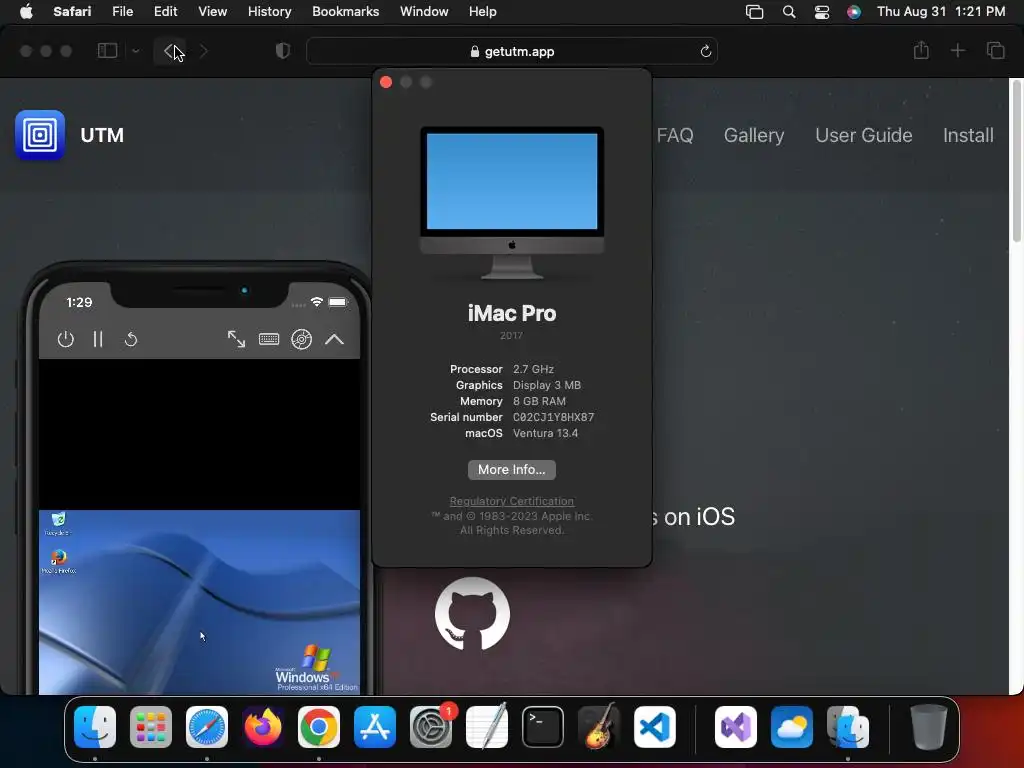
Task: Open a new tab with plus button
Action: pyautogui.click(x=957, y=50)
